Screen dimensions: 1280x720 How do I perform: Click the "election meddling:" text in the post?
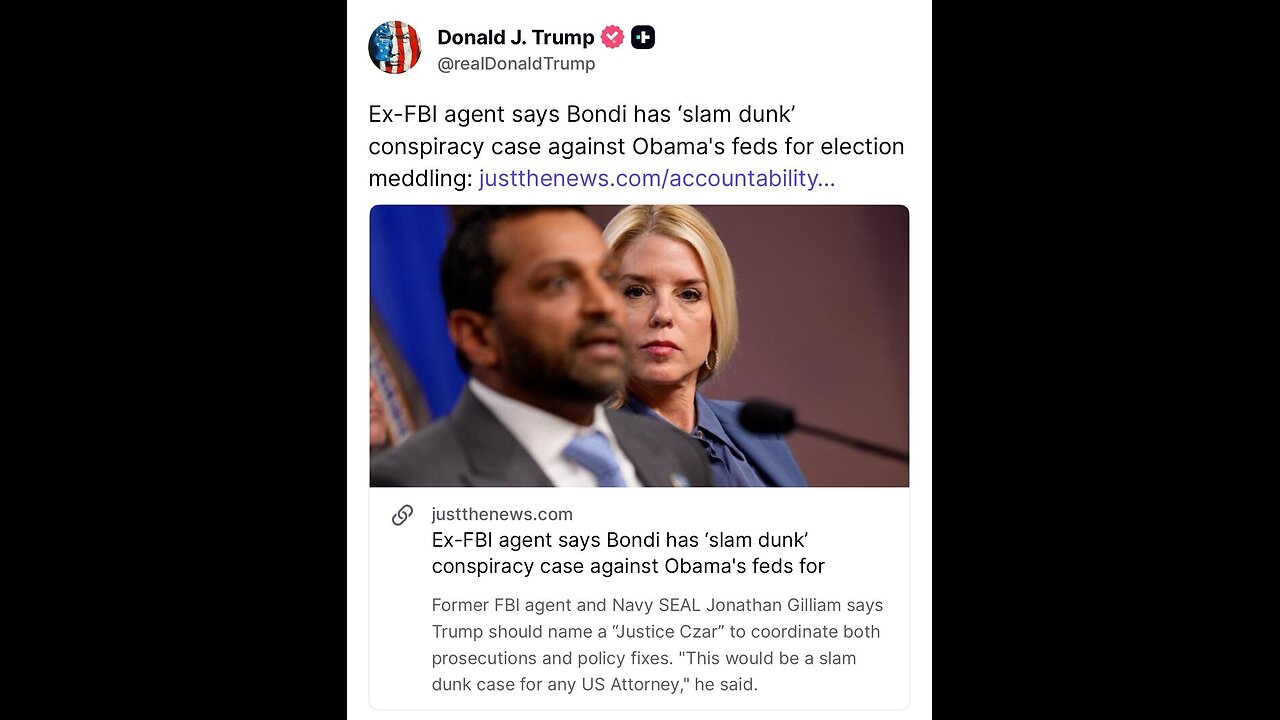coord(420,179)
